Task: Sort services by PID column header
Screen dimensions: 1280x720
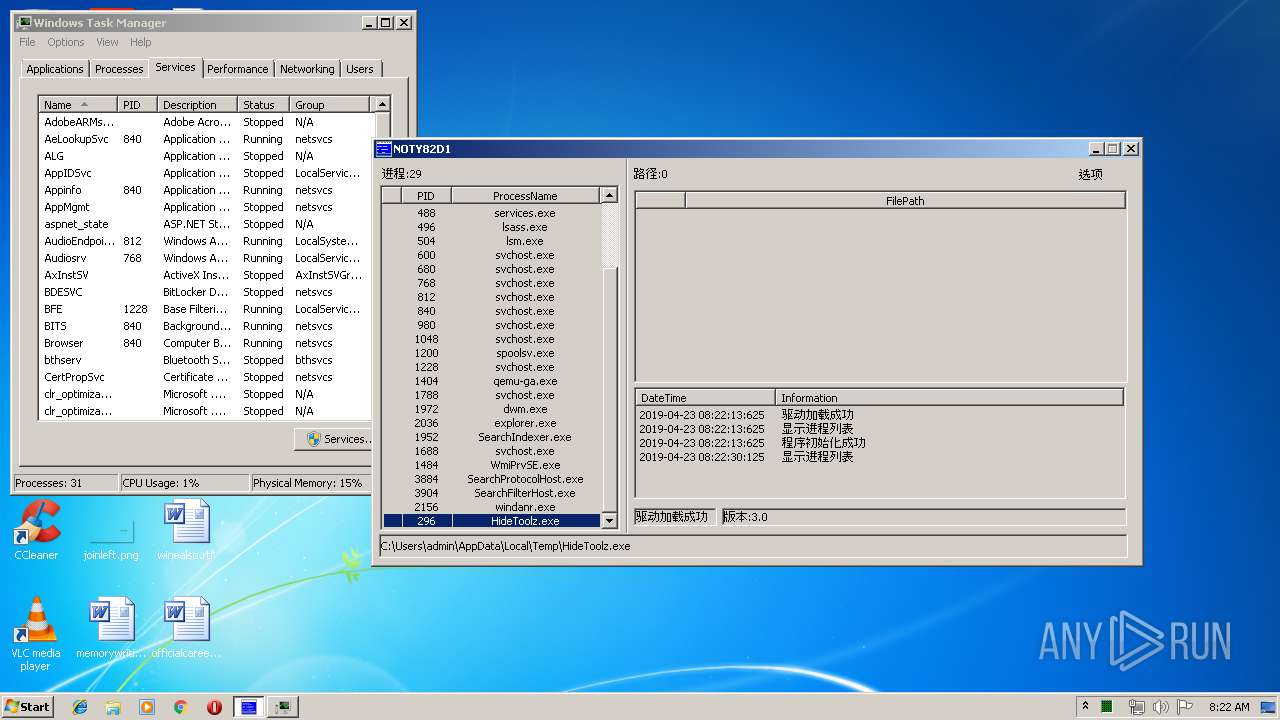Action: pyautogui.click(x=137, y=105)
